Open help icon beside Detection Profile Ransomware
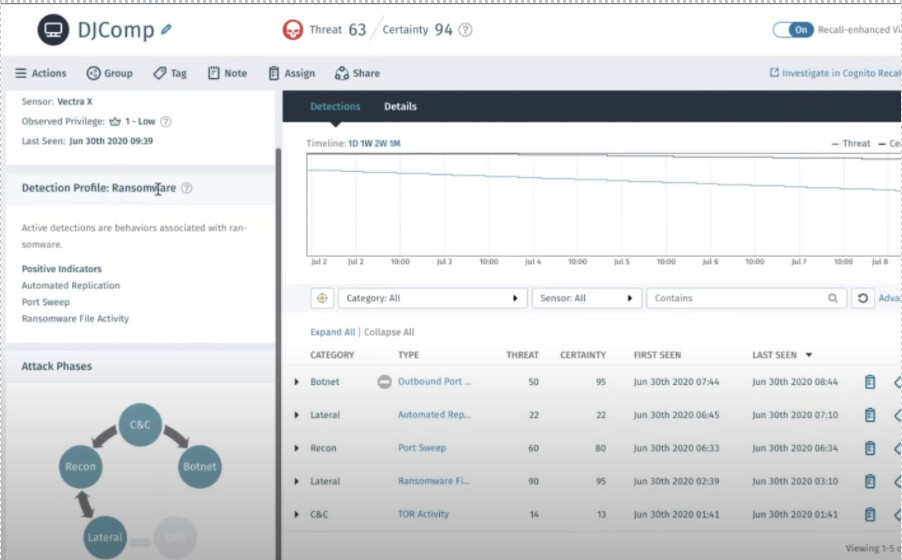 pyautogui.click(x=186, y=188)
